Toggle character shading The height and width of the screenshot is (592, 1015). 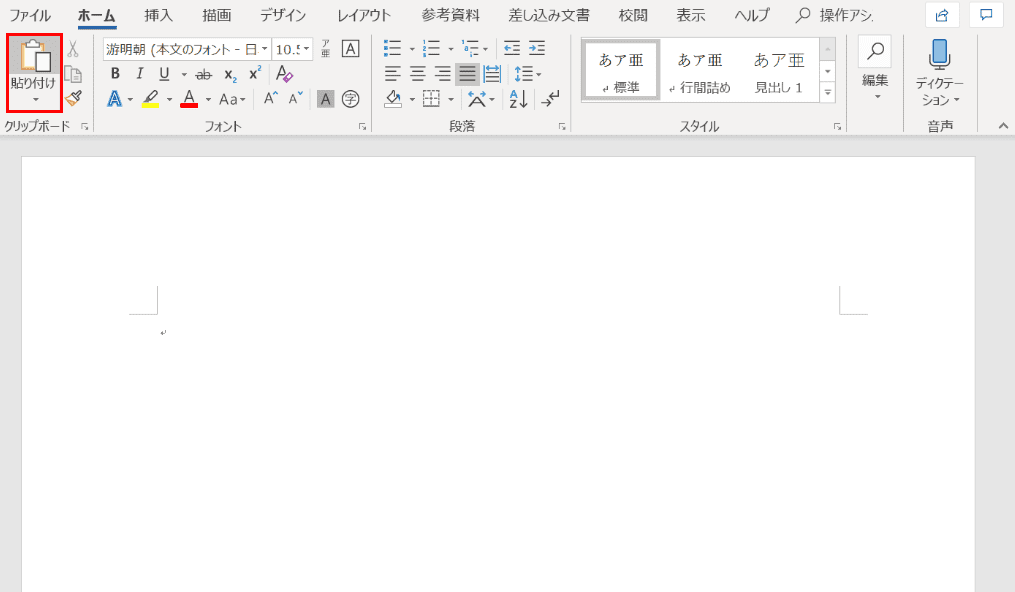point(326,99)
